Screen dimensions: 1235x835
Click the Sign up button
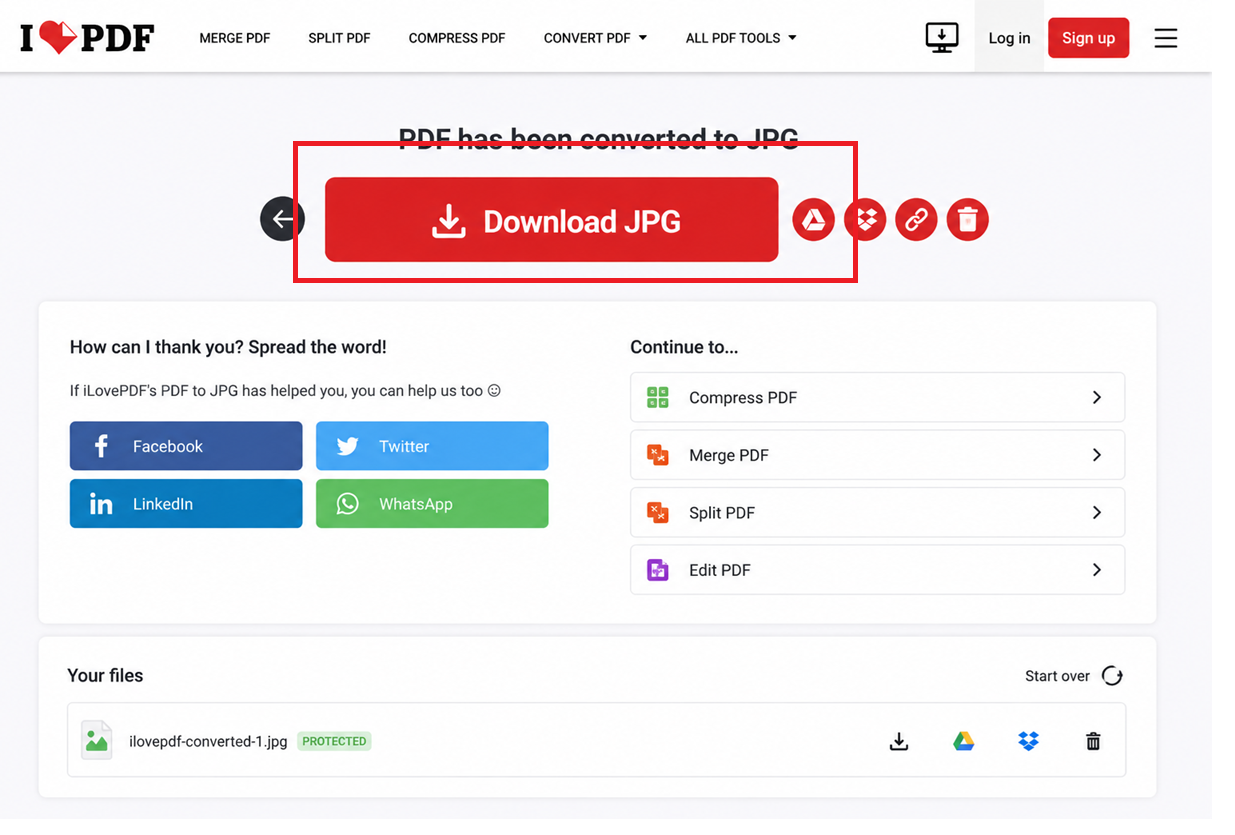(1088, 38)
